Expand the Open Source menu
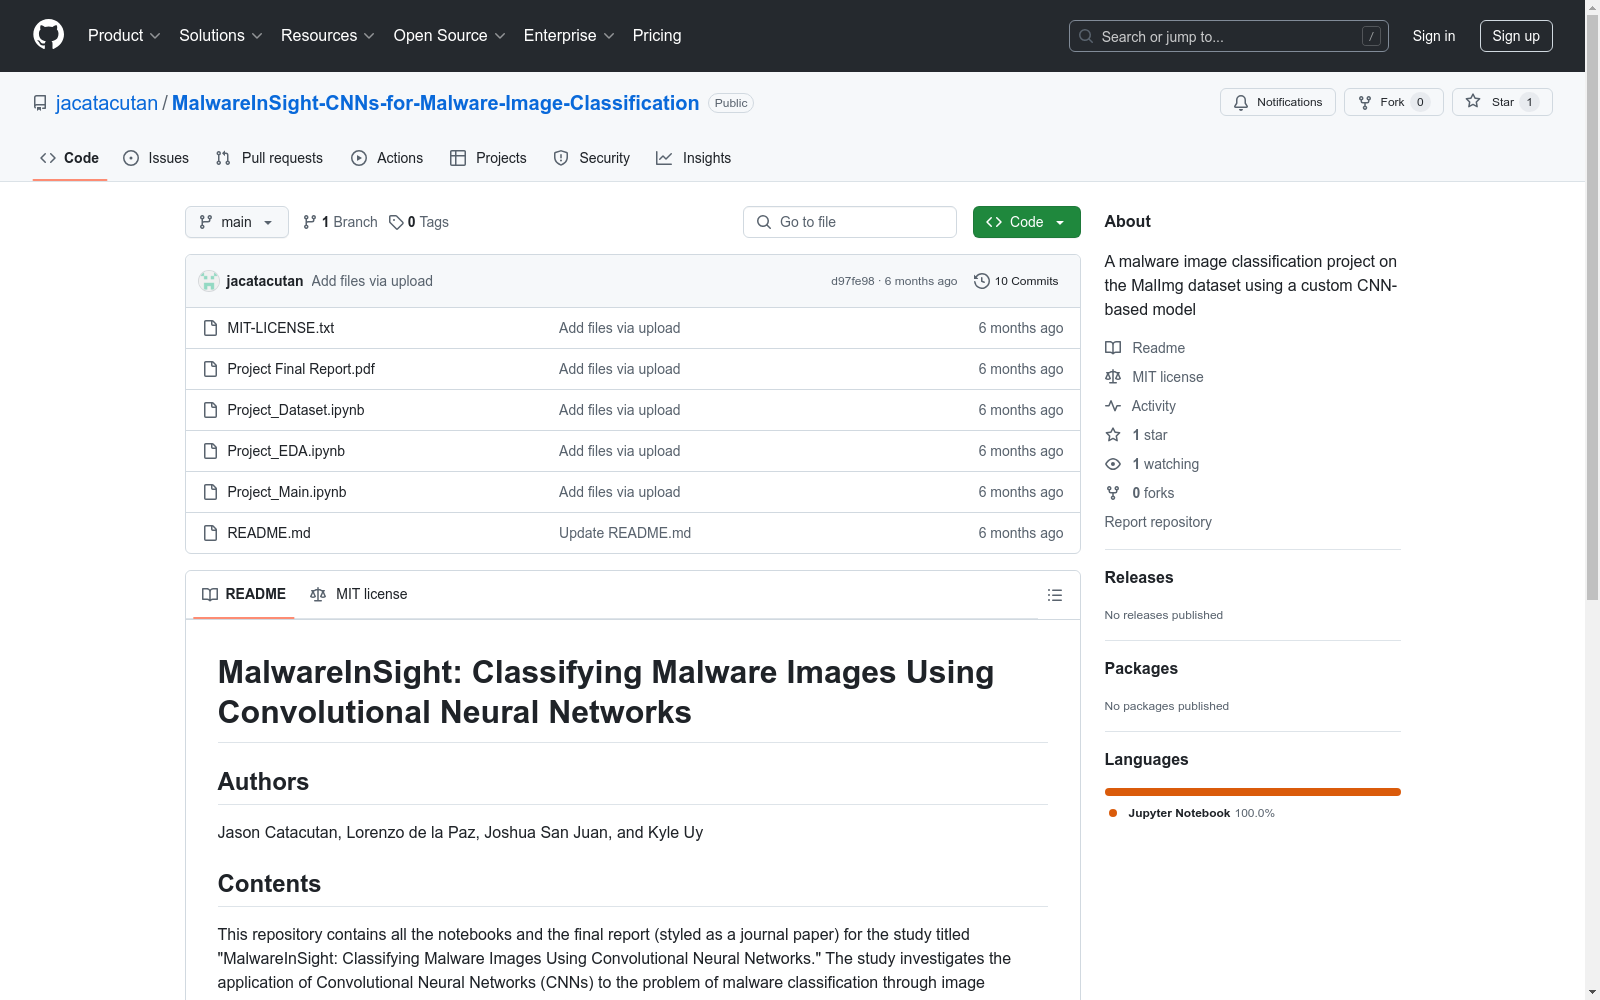This screenshot has width=1600, height=1000. coord(450,35)
